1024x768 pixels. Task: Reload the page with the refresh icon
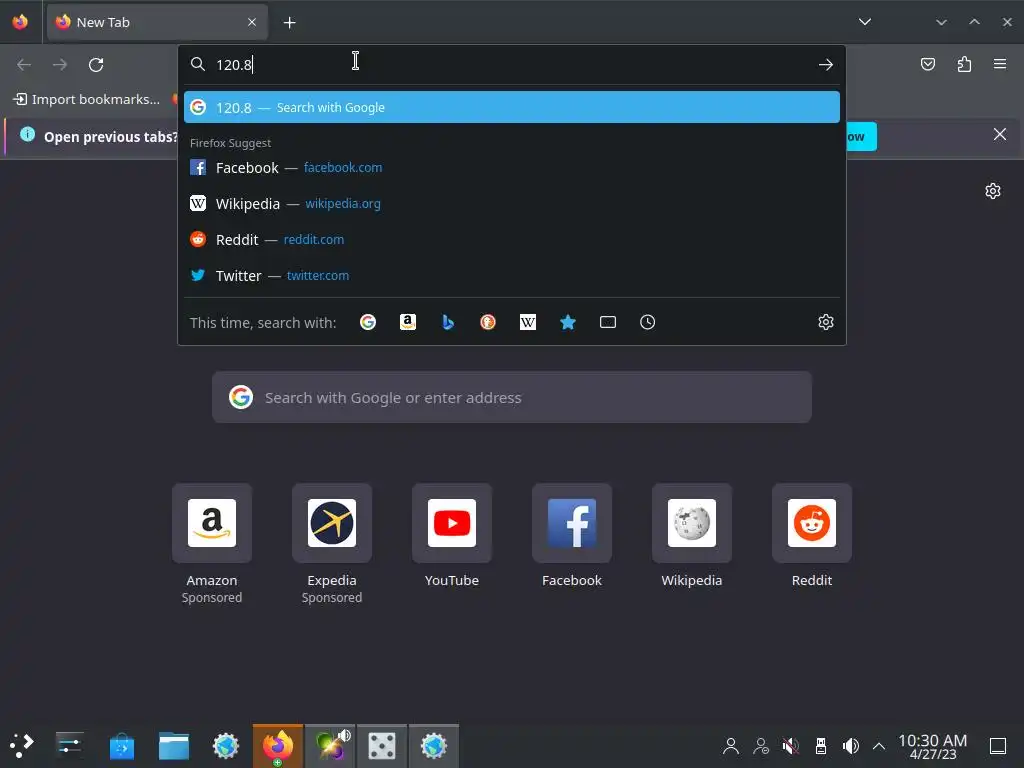(96, 65)
